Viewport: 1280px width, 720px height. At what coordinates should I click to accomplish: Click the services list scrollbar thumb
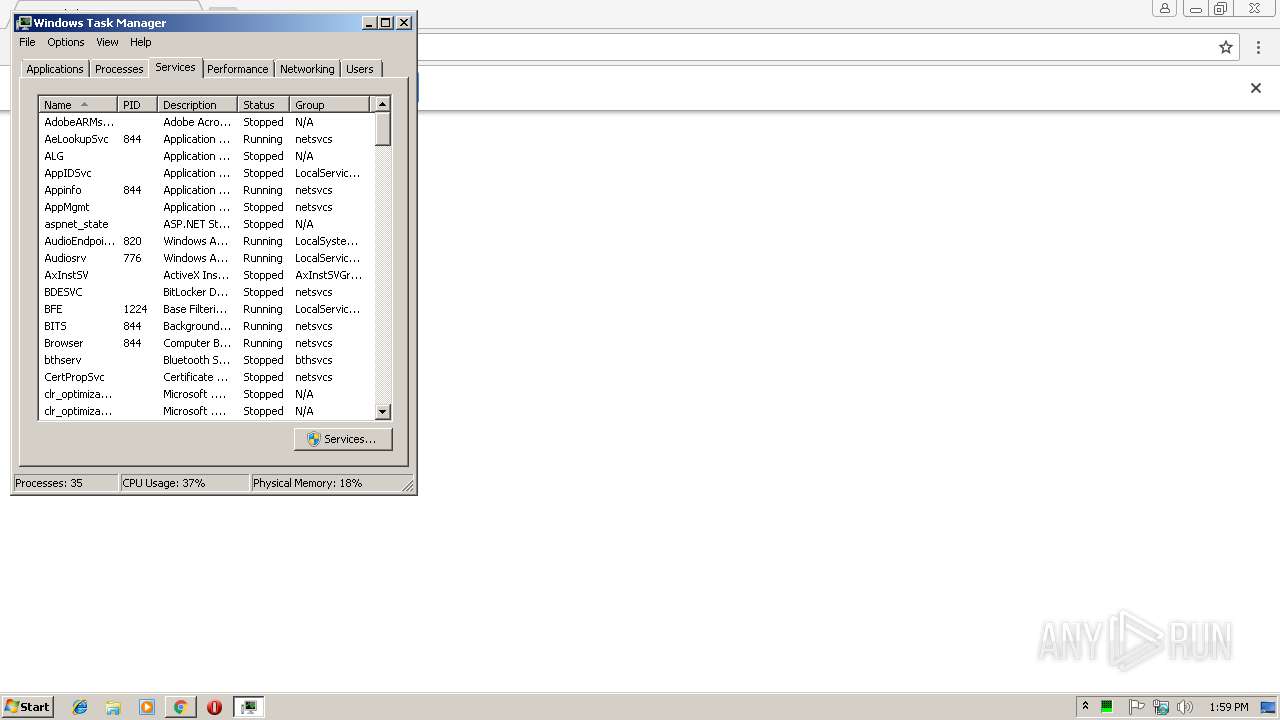click(x=382, y=129)
